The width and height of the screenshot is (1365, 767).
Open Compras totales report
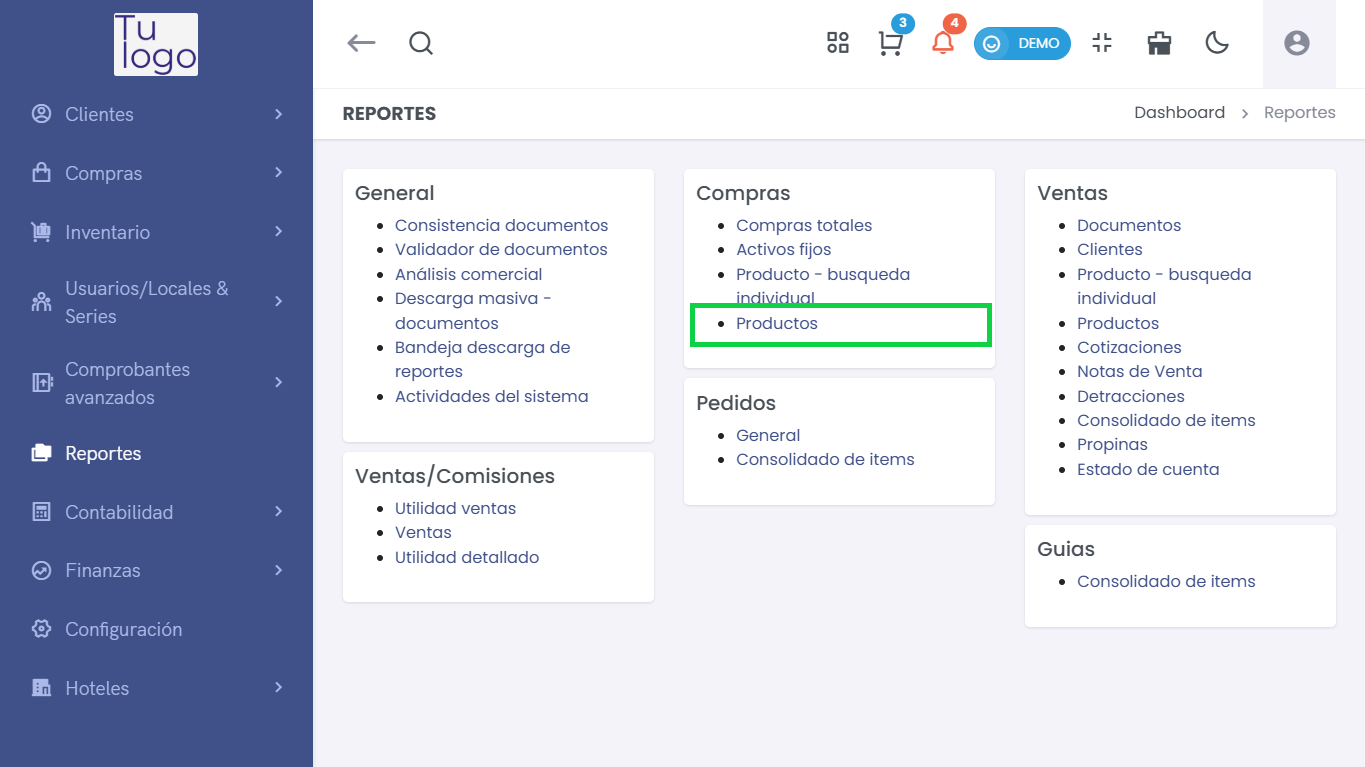click(x=804, y=225)
